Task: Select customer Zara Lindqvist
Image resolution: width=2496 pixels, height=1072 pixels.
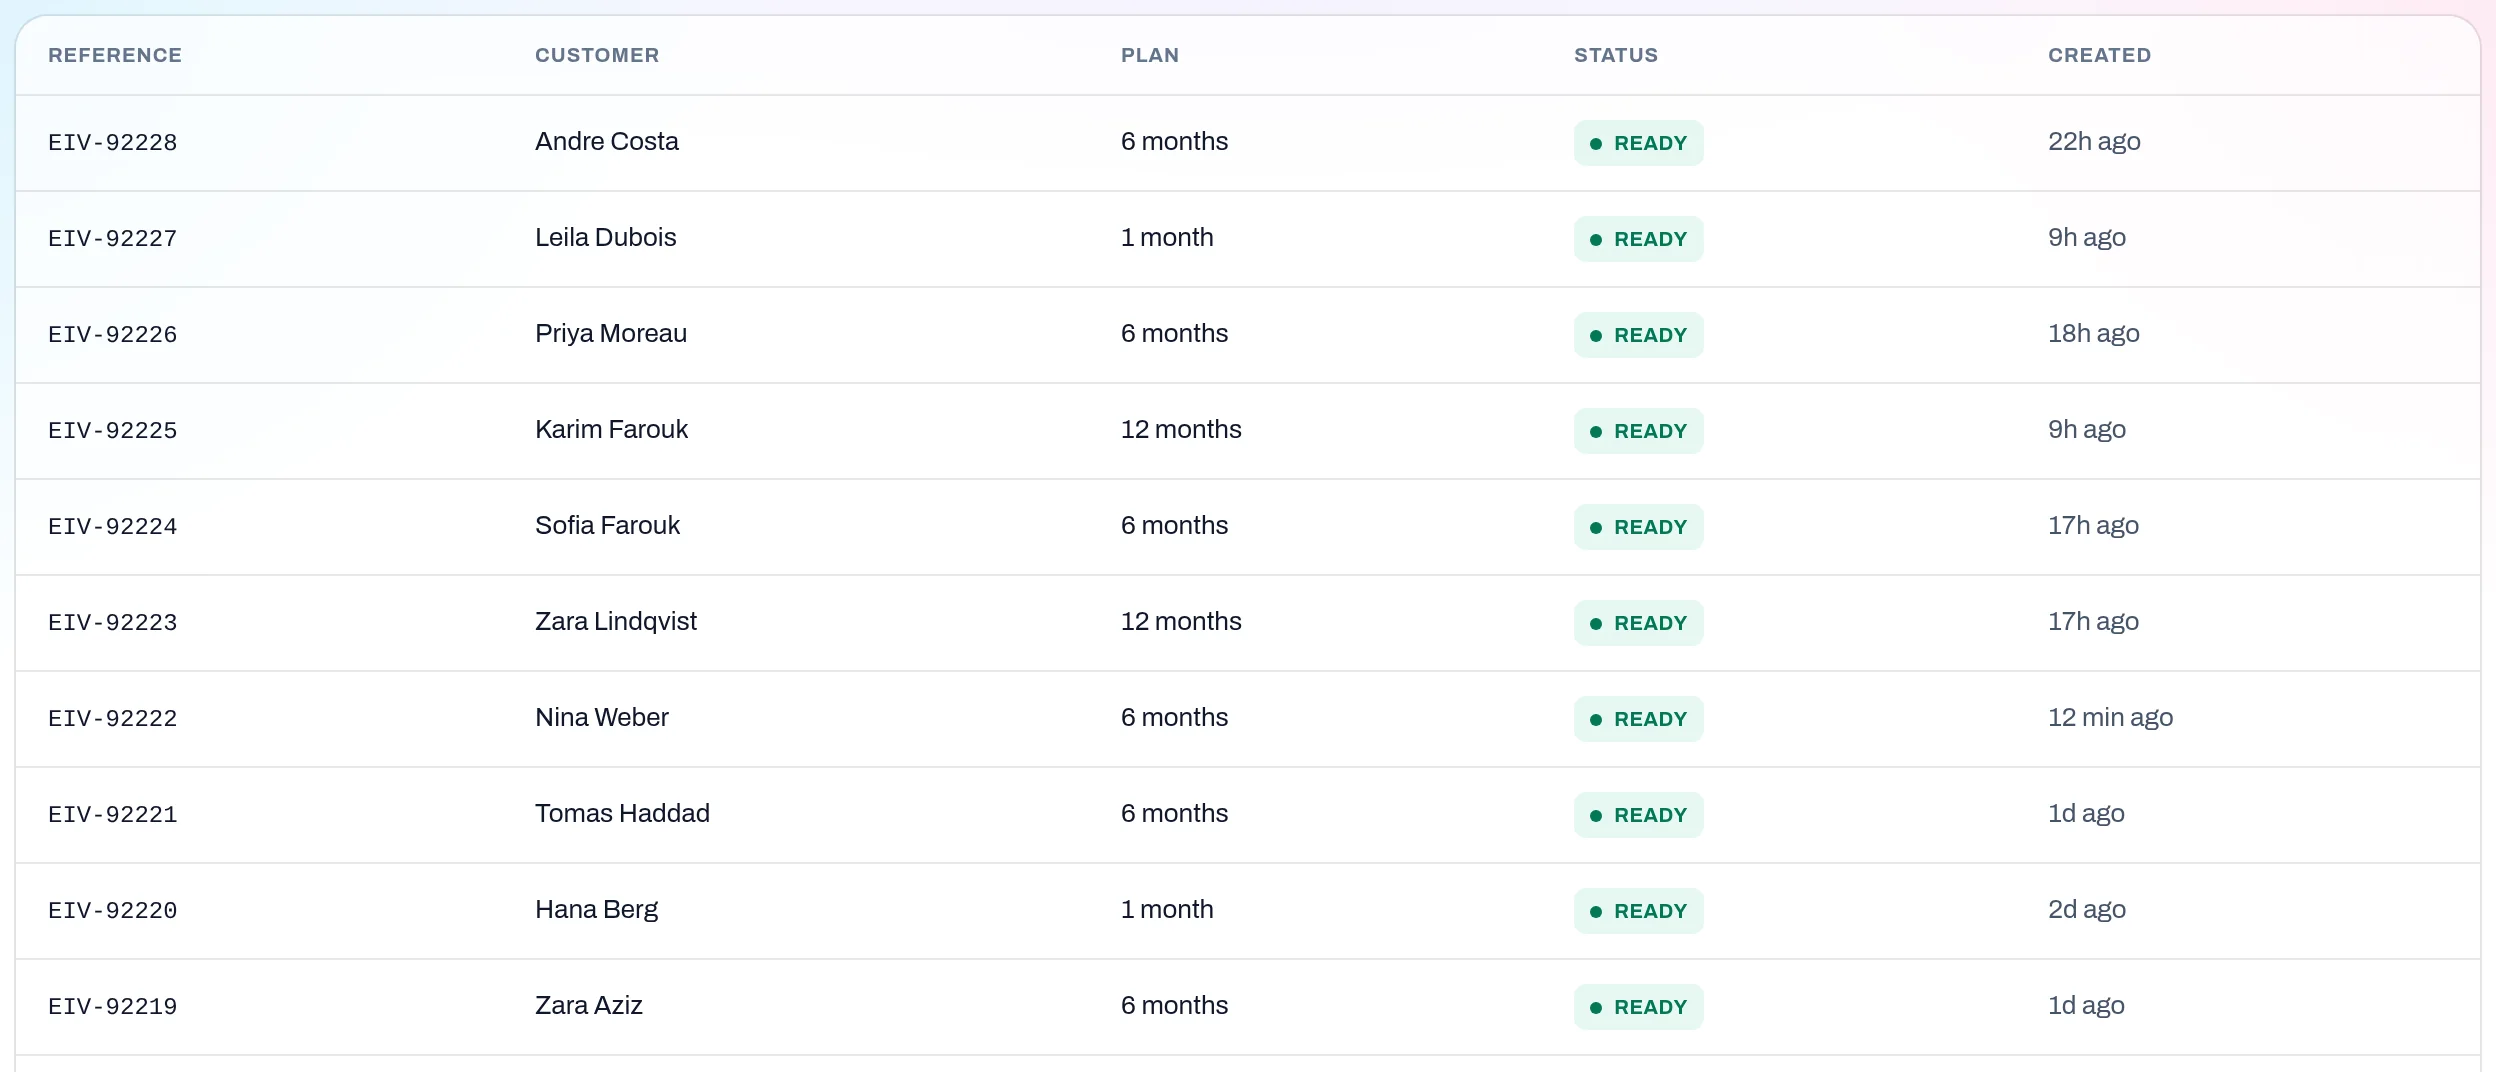Action: point(616,622)
